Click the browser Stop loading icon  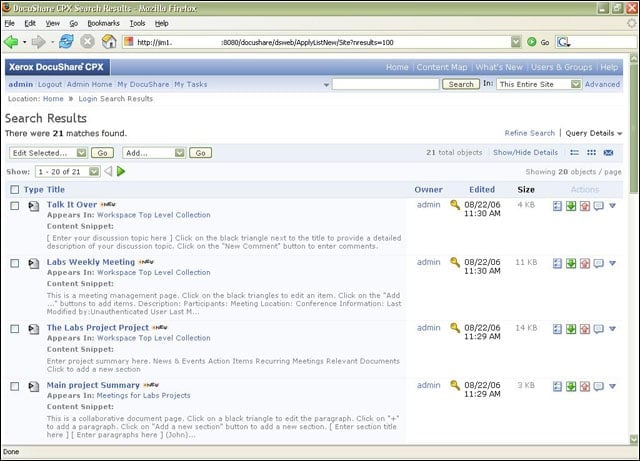click(87, 42)
